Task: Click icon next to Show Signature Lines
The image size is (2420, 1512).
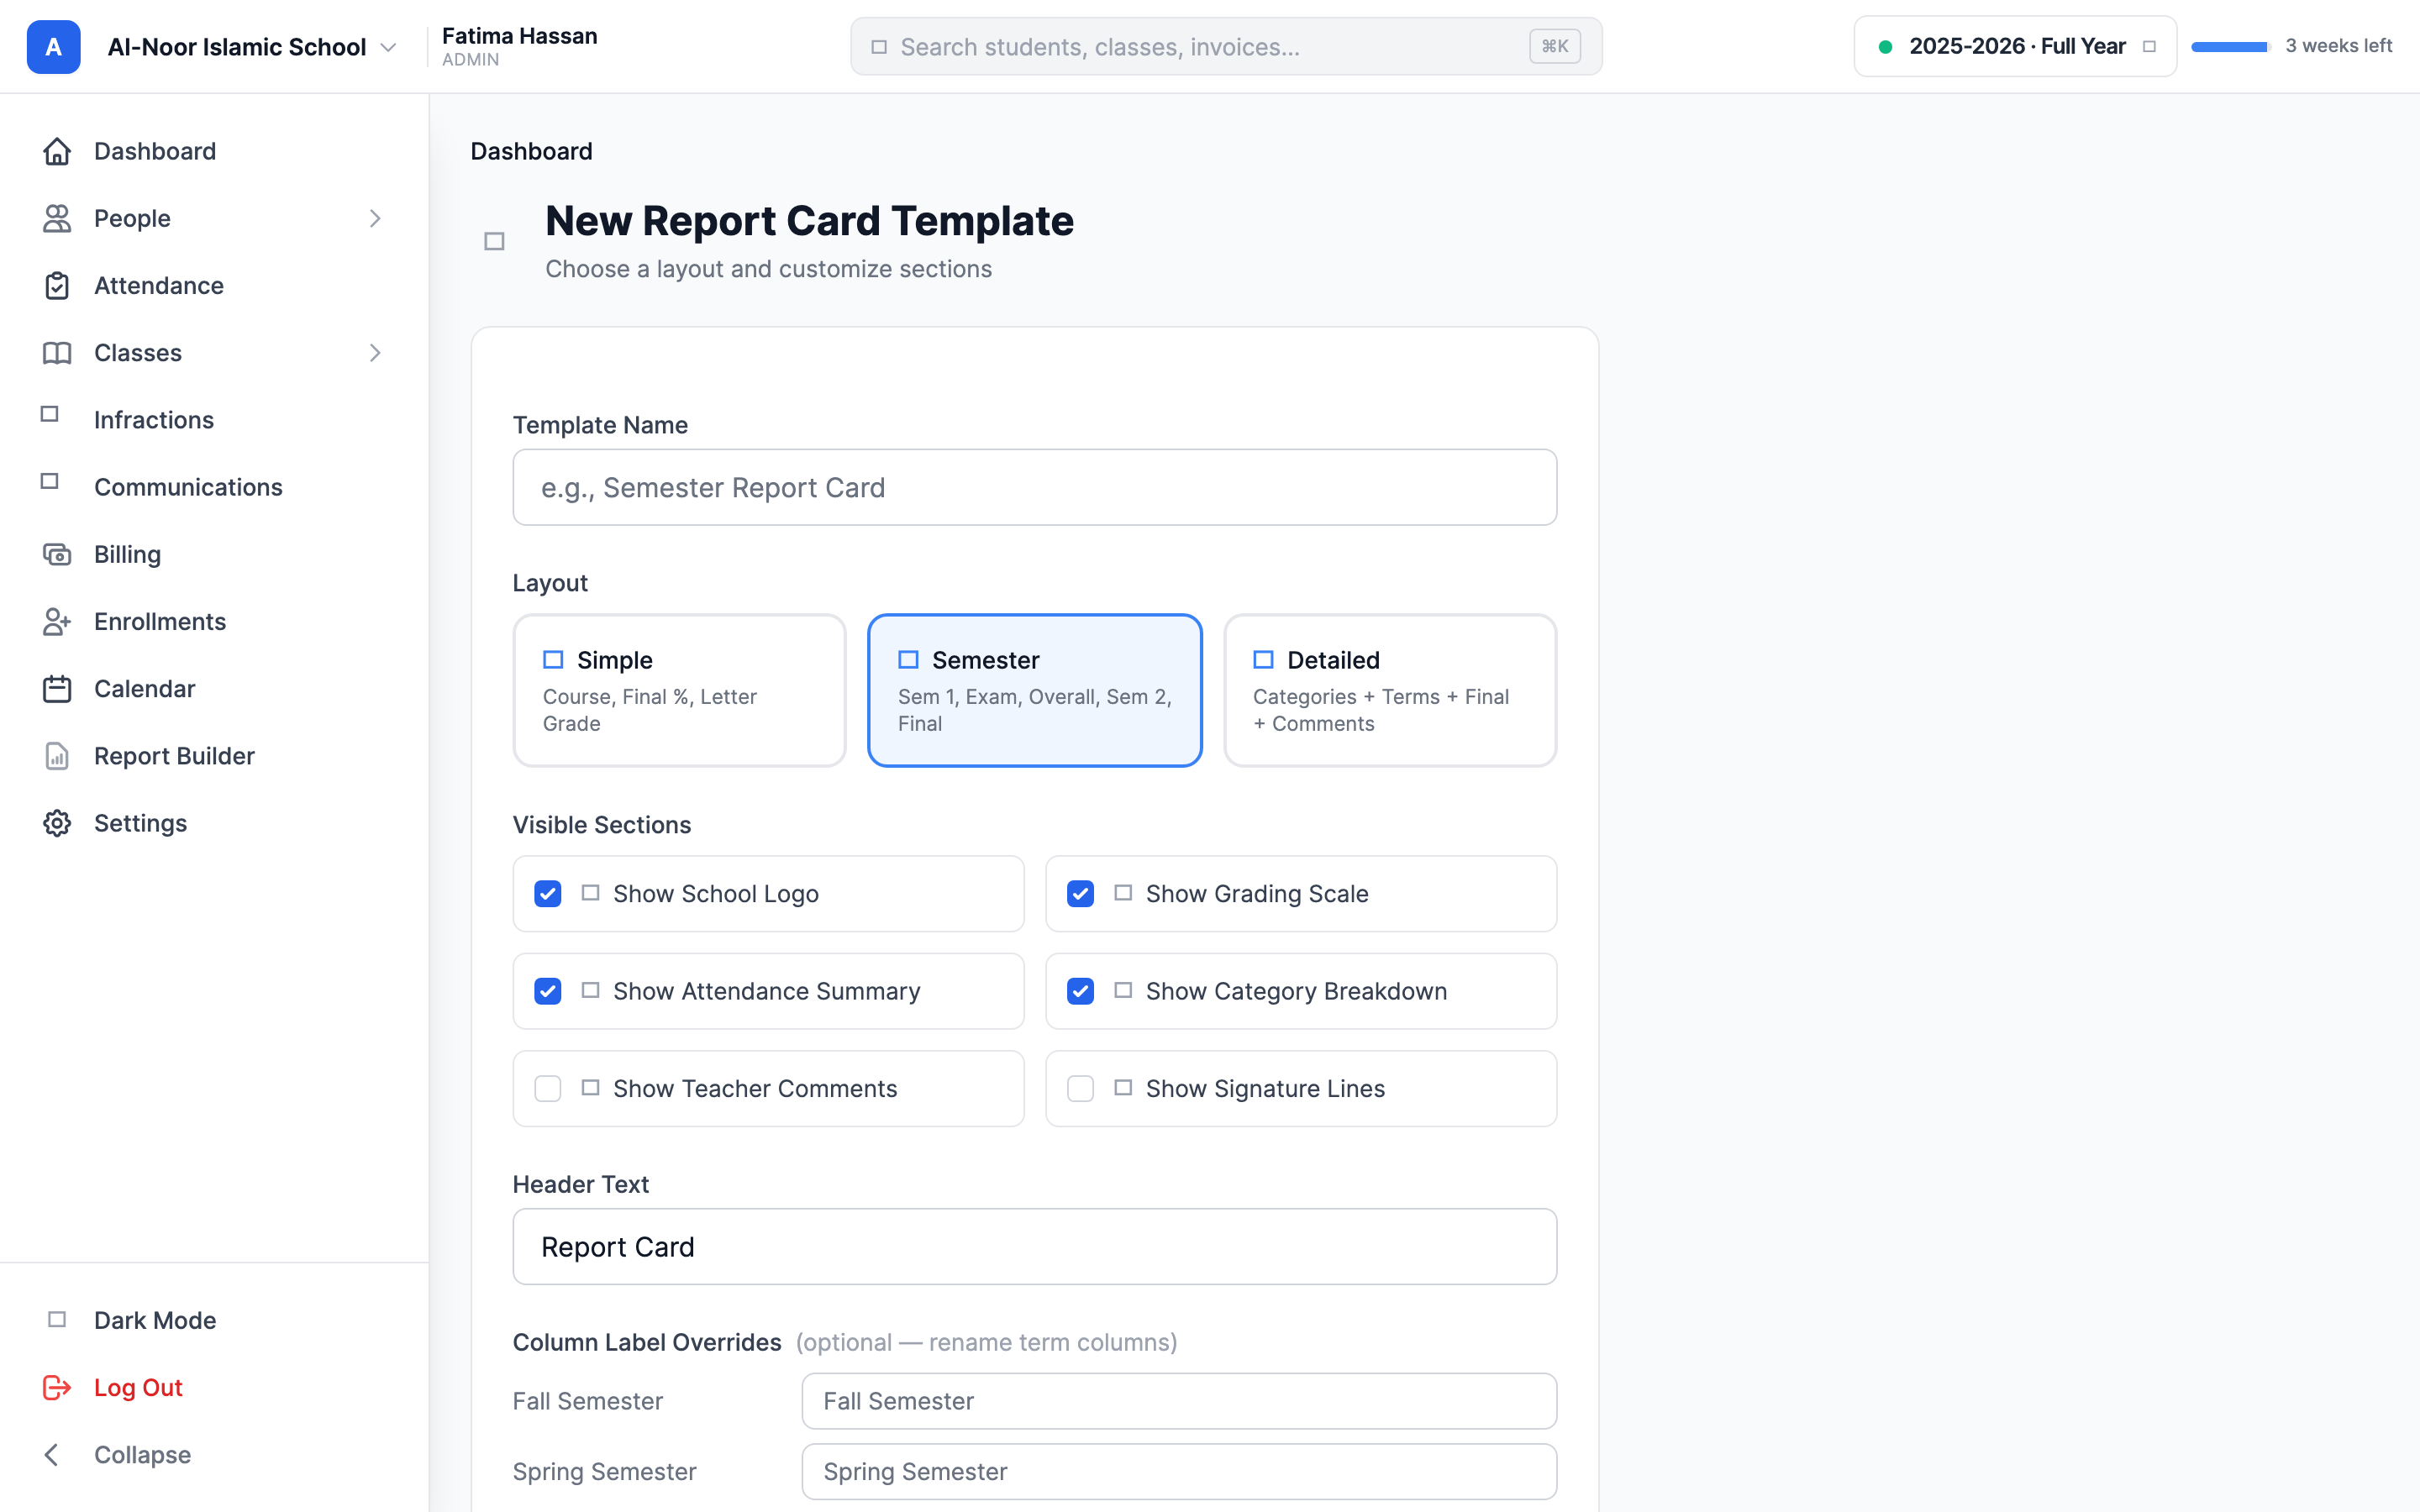Action: (1123, 1087)
